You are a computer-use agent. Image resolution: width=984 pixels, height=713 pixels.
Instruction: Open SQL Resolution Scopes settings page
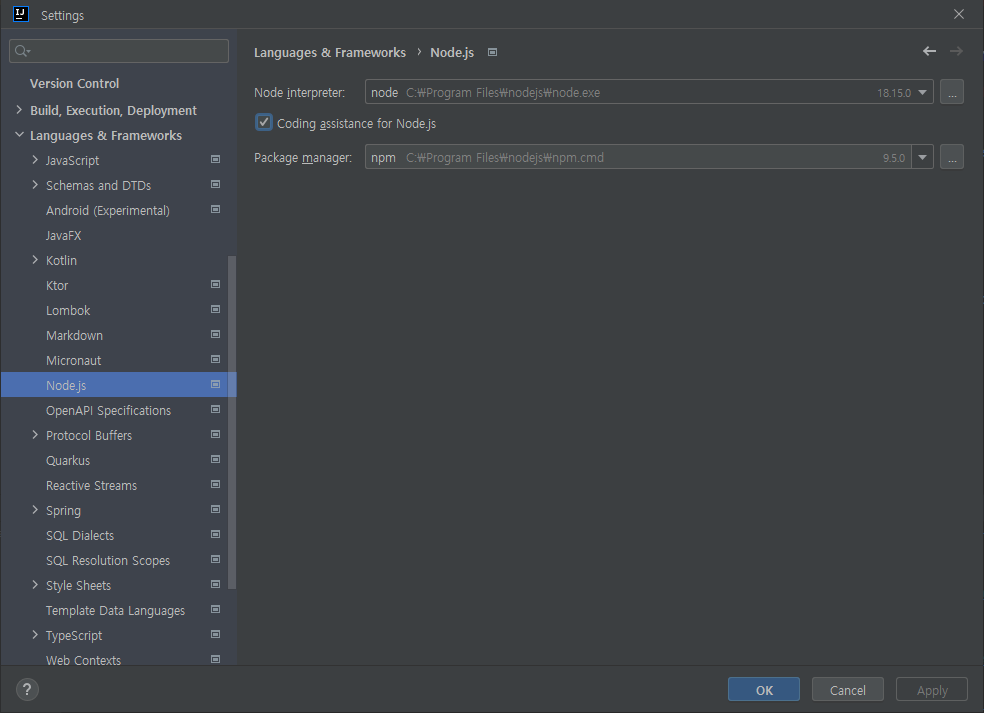pyautogui.click(x=107, y=560)
